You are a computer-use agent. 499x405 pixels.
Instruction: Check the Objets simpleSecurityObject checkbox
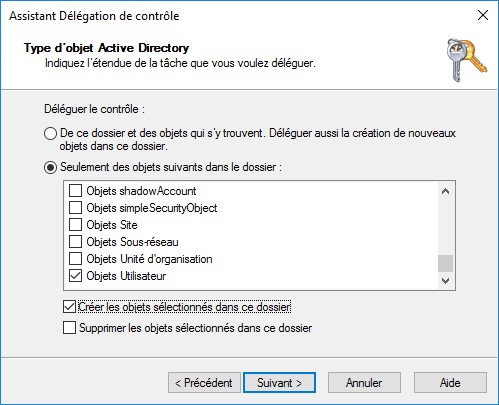(x=75, y=208)
